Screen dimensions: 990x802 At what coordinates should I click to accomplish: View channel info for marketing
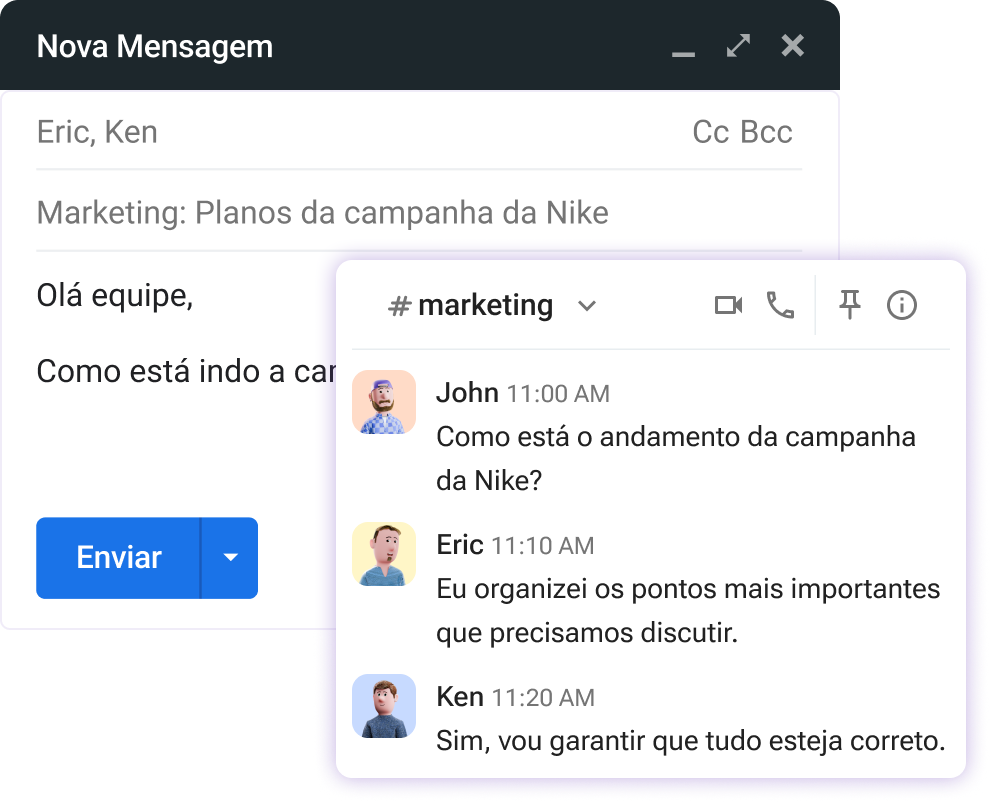[901, 305]
